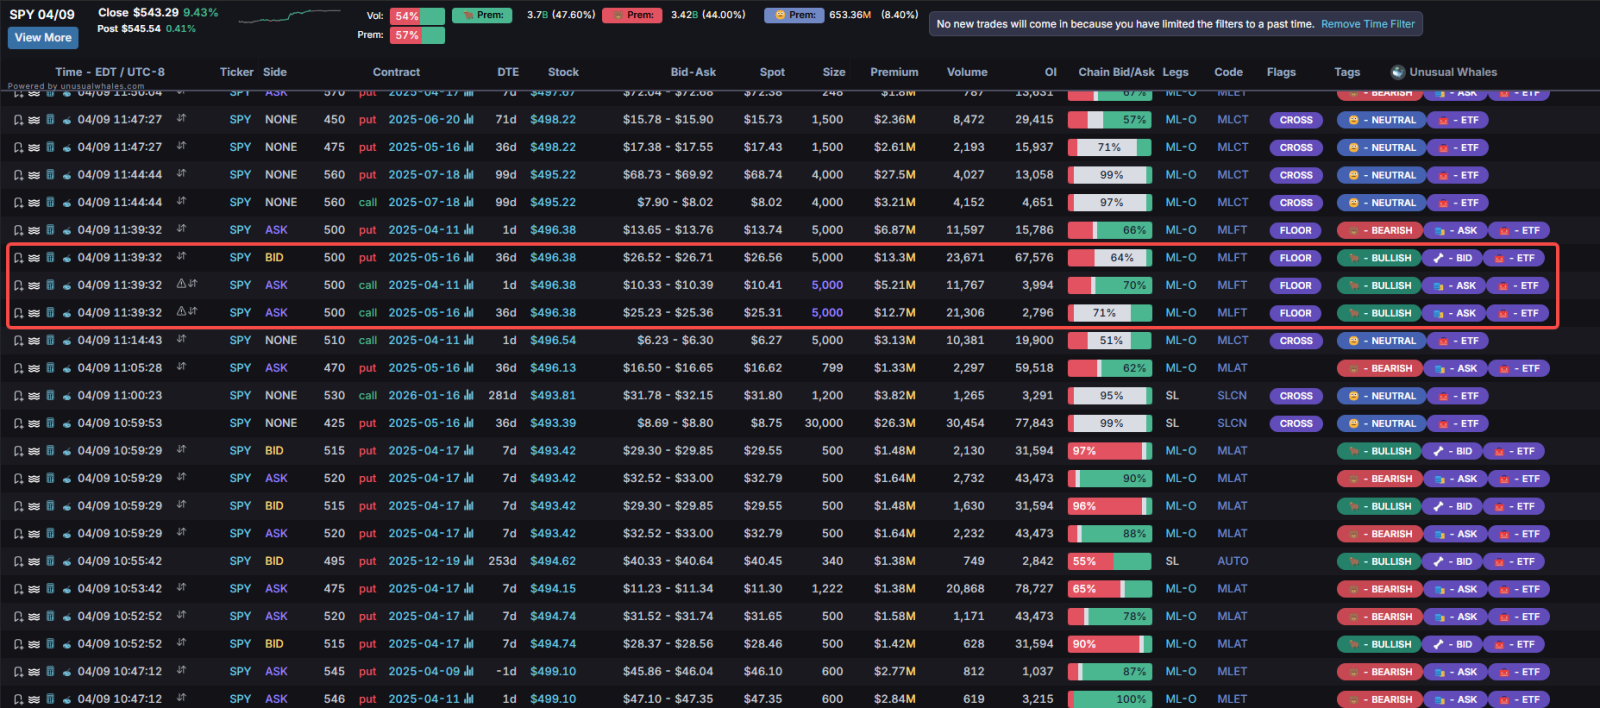This screenshot has width=1600, height=708.
Task: Sort by the DTE column header
Action: pos(508,72)
